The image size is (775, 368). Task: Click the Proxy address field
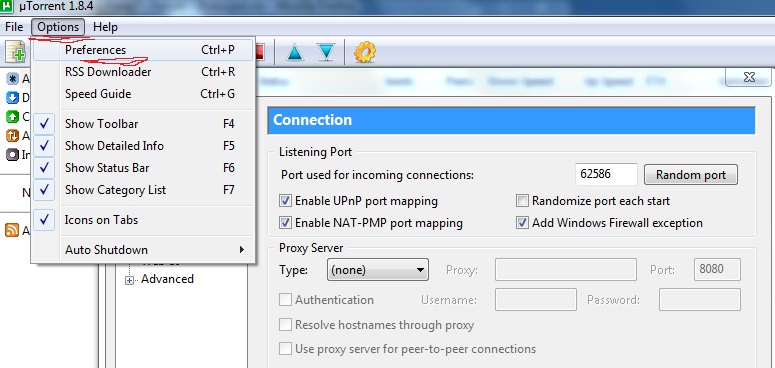[x=565, y=270]
